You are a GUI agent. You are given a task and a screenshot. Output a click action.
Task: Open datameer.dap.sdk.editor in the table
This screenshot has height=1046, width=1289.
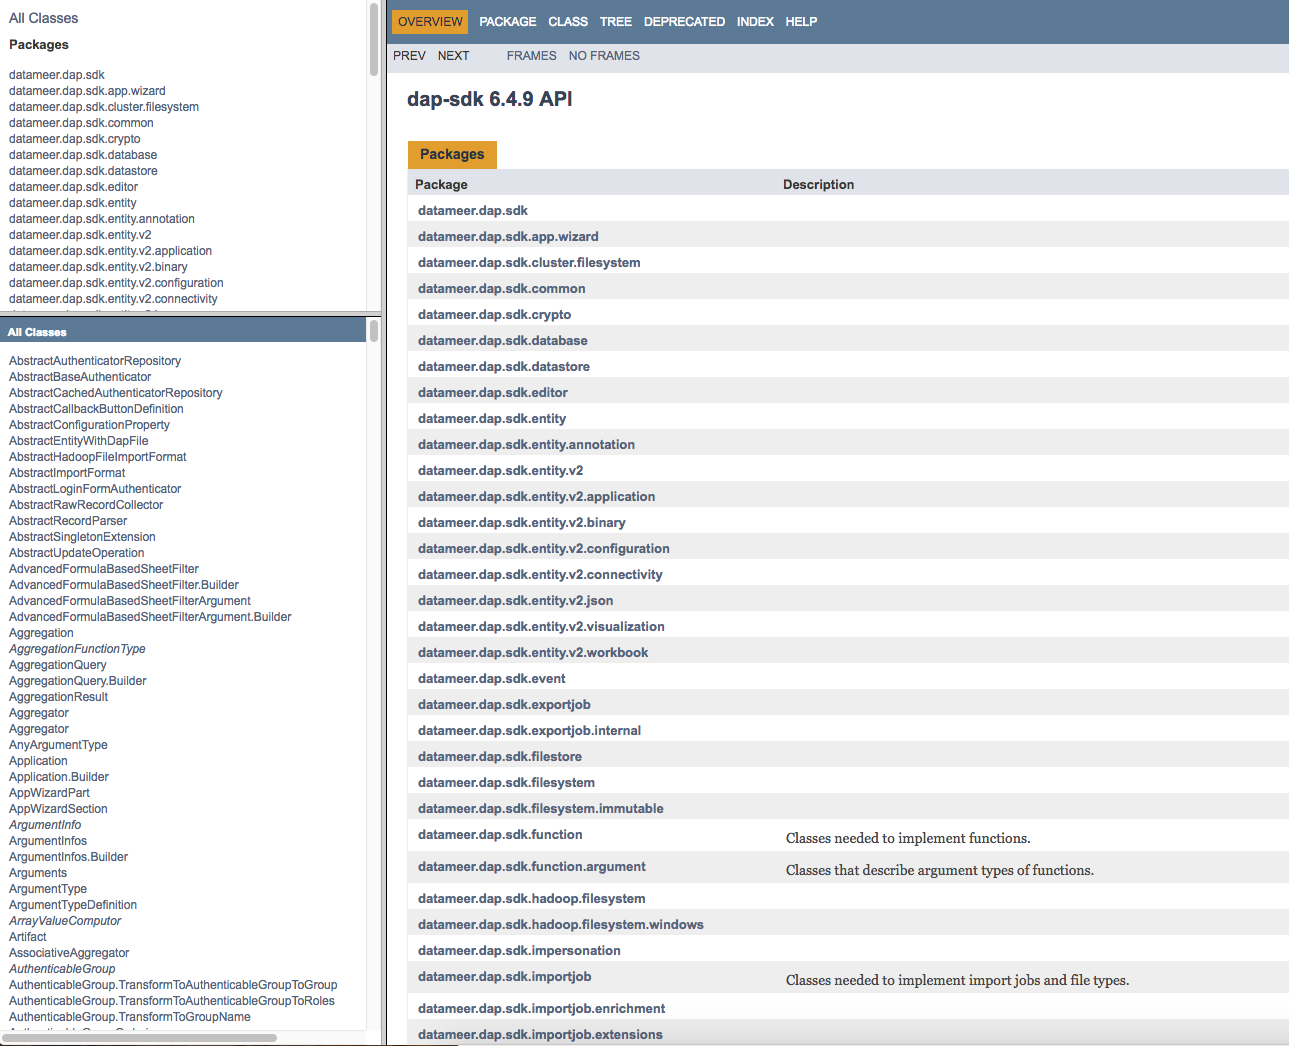pos(493,393)
